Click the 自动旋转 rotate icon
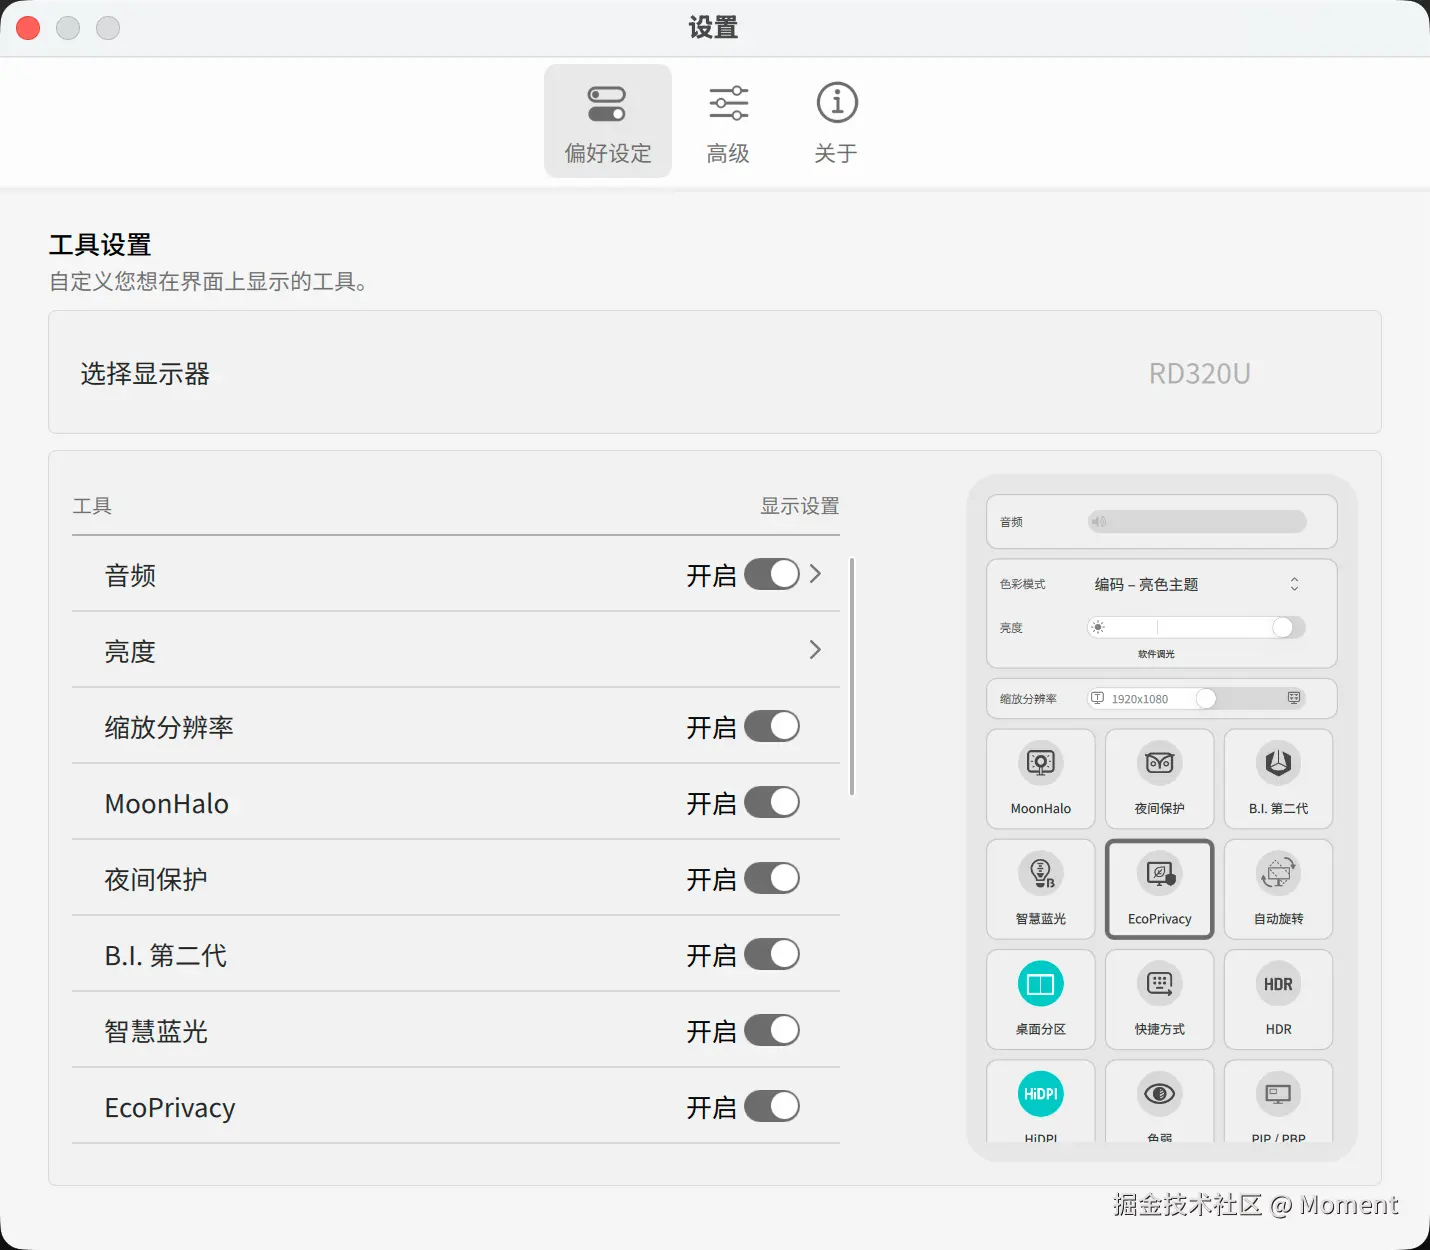Screen dimensions: 1430x1250 1279,873
